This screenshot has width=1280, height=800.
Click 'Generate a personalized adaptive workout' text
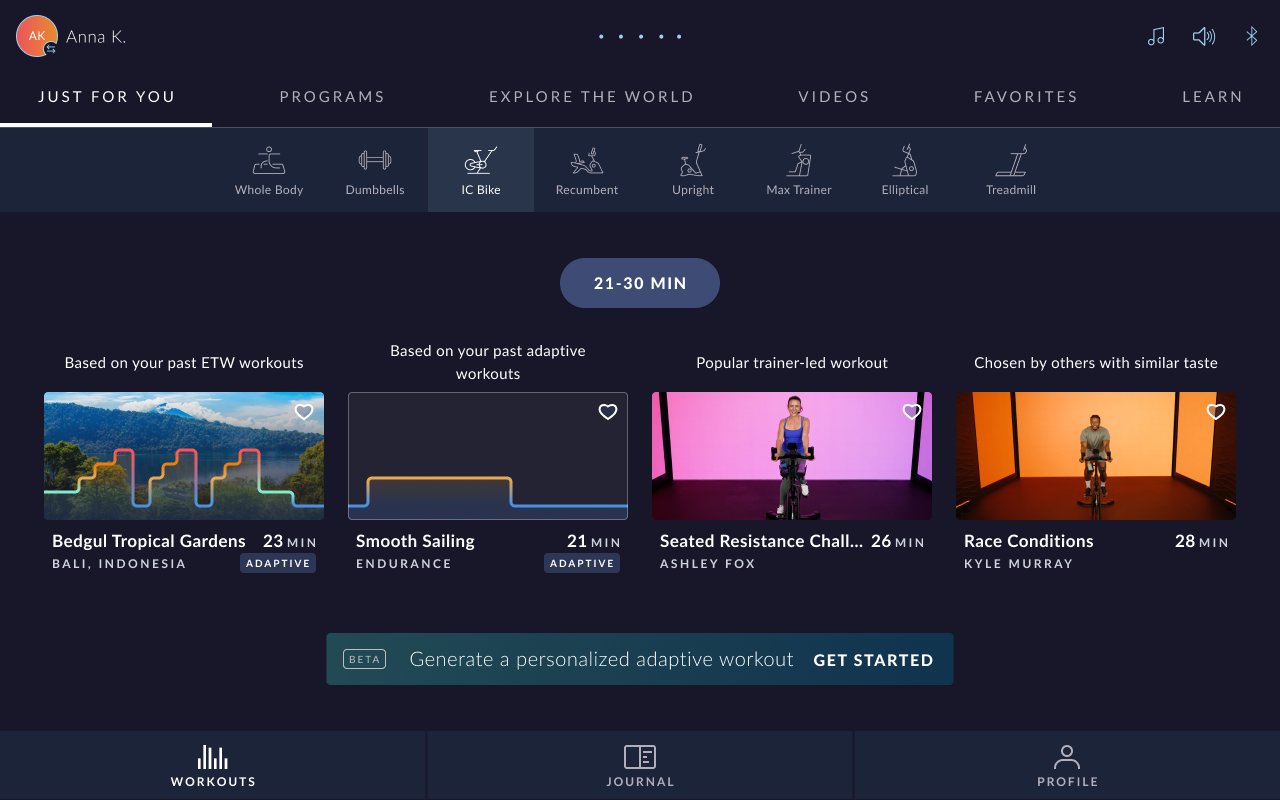click(x=601, y=660)
